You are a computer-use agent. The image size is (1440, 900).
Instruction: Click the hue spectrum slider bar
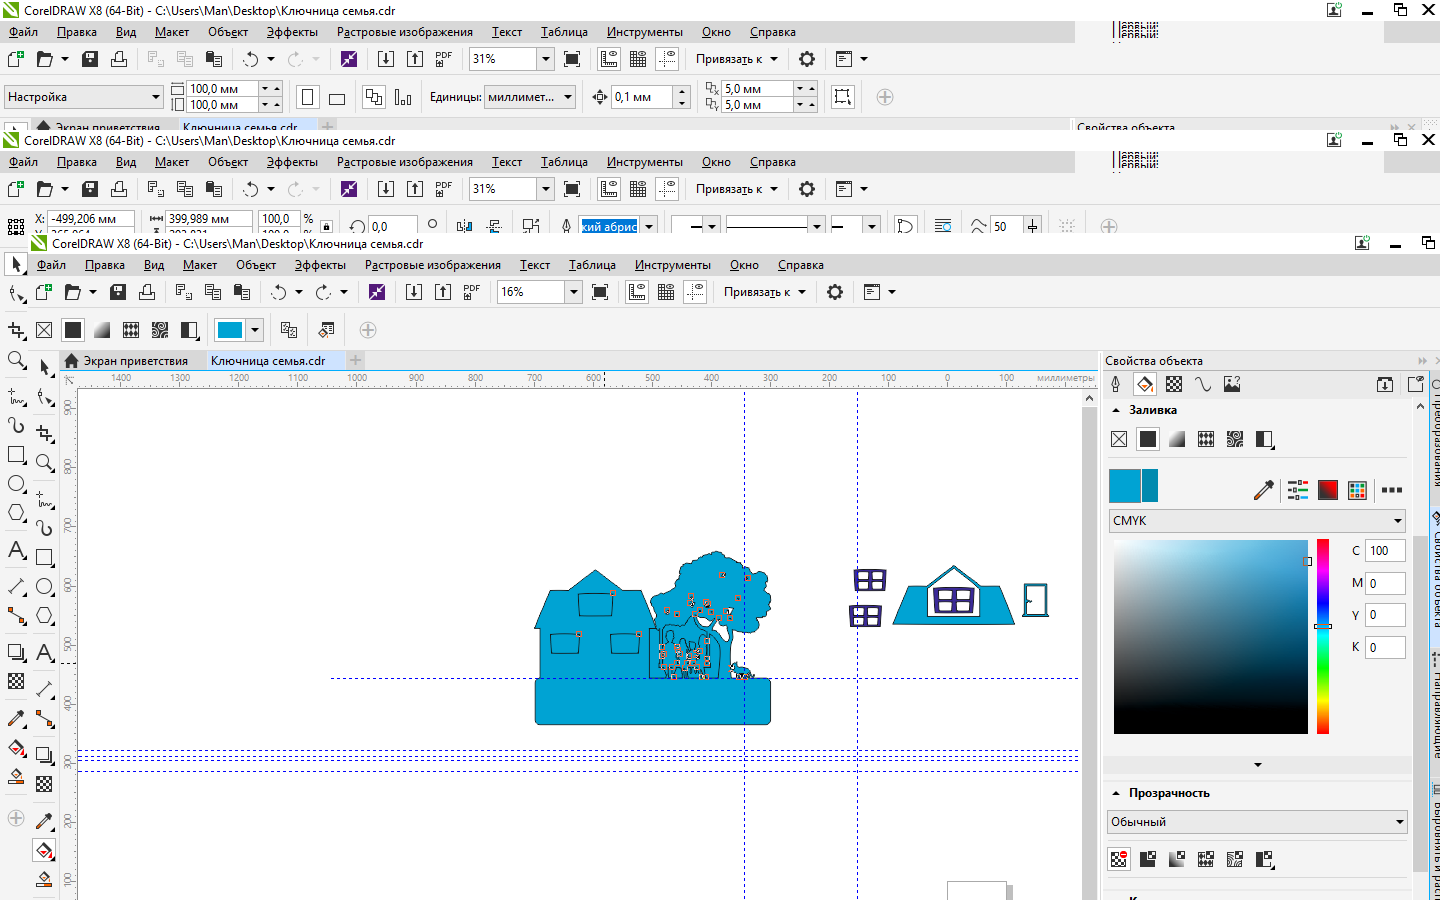[1323, 637]
